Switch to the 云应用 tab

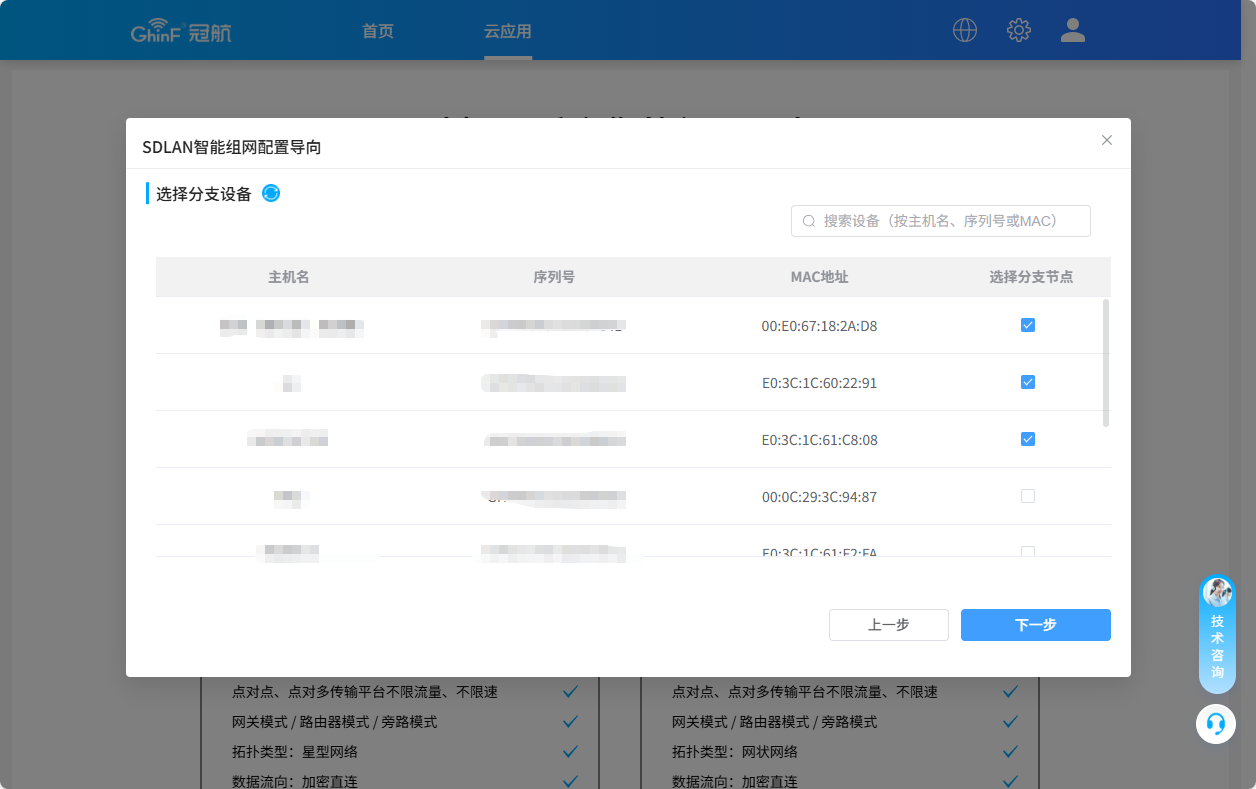(508, 31)
